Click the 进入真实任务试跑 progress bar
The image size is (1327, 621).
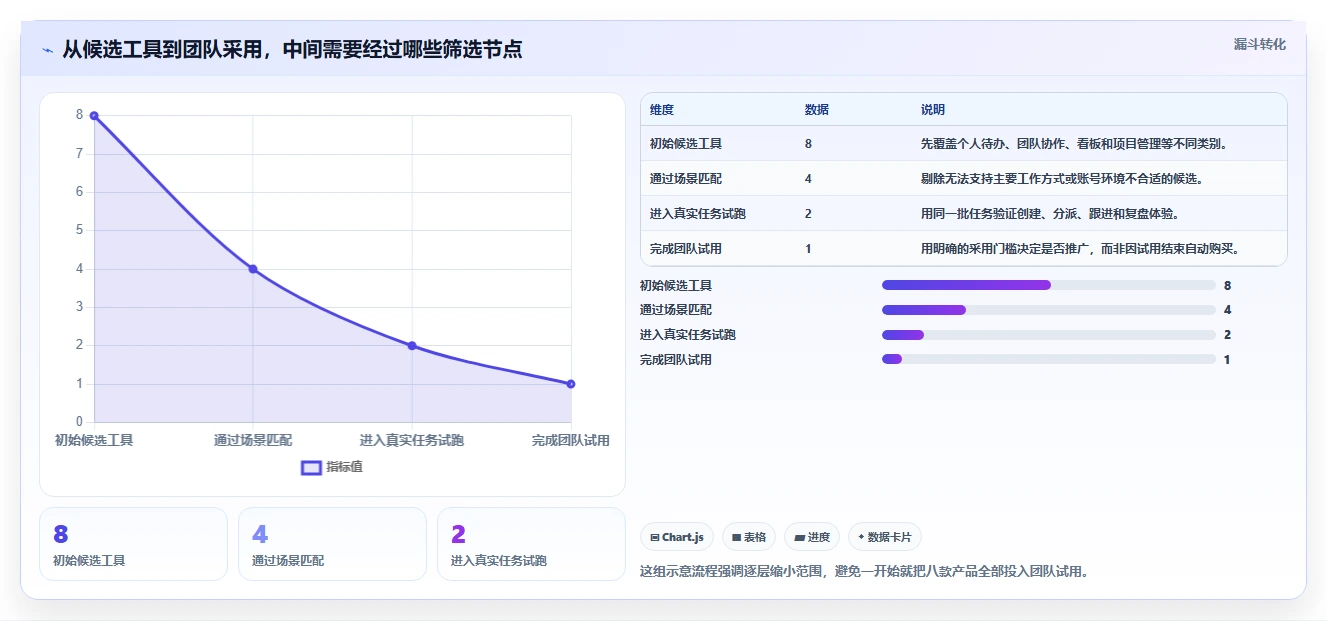pos(1049,335)
